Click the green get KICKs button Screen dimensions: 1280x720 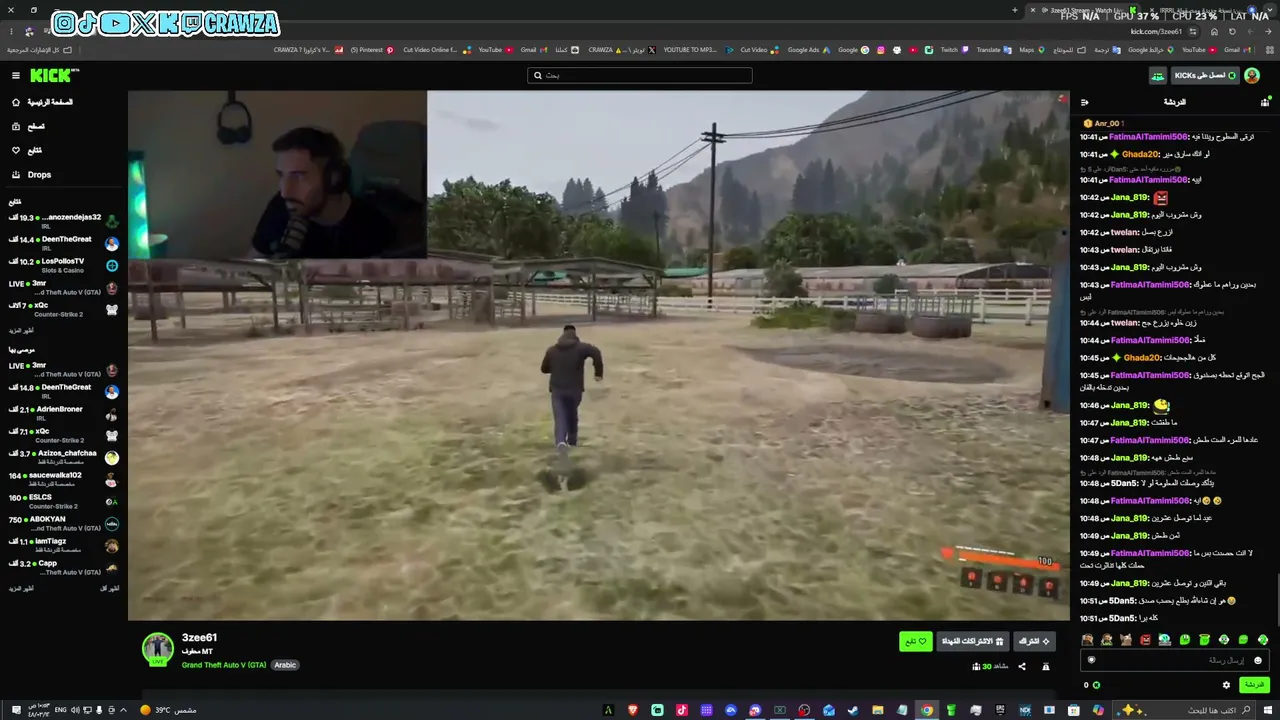tap(1207, 76)
